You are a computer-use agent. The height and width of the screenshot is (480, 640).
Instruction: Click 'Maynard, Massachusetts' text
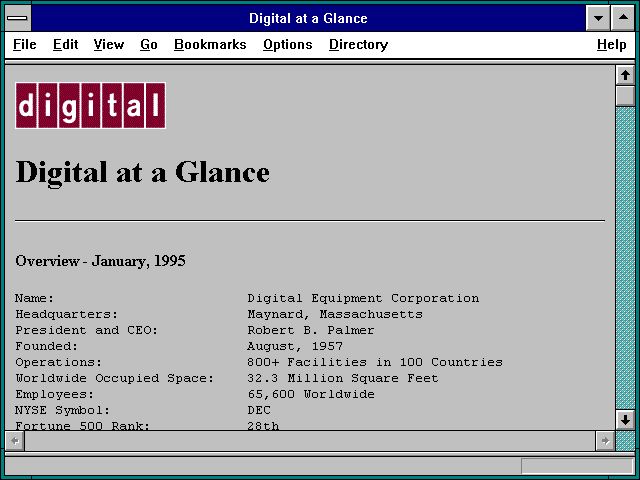335,314
